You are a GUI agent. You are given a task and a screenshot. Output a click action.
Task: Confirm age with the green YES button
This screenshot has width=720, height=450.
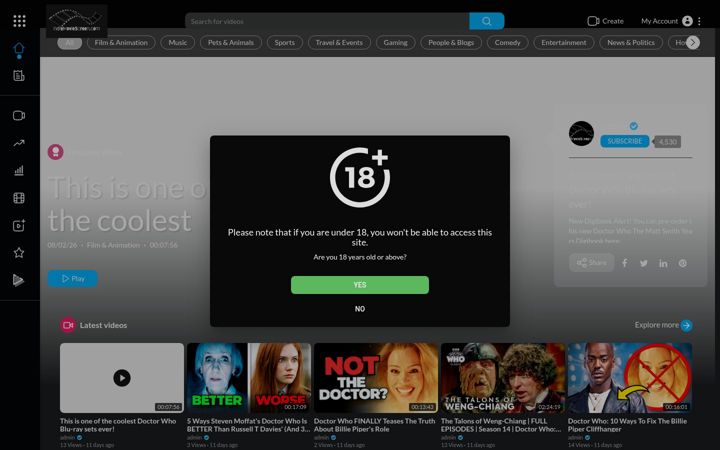coord(360,285)
